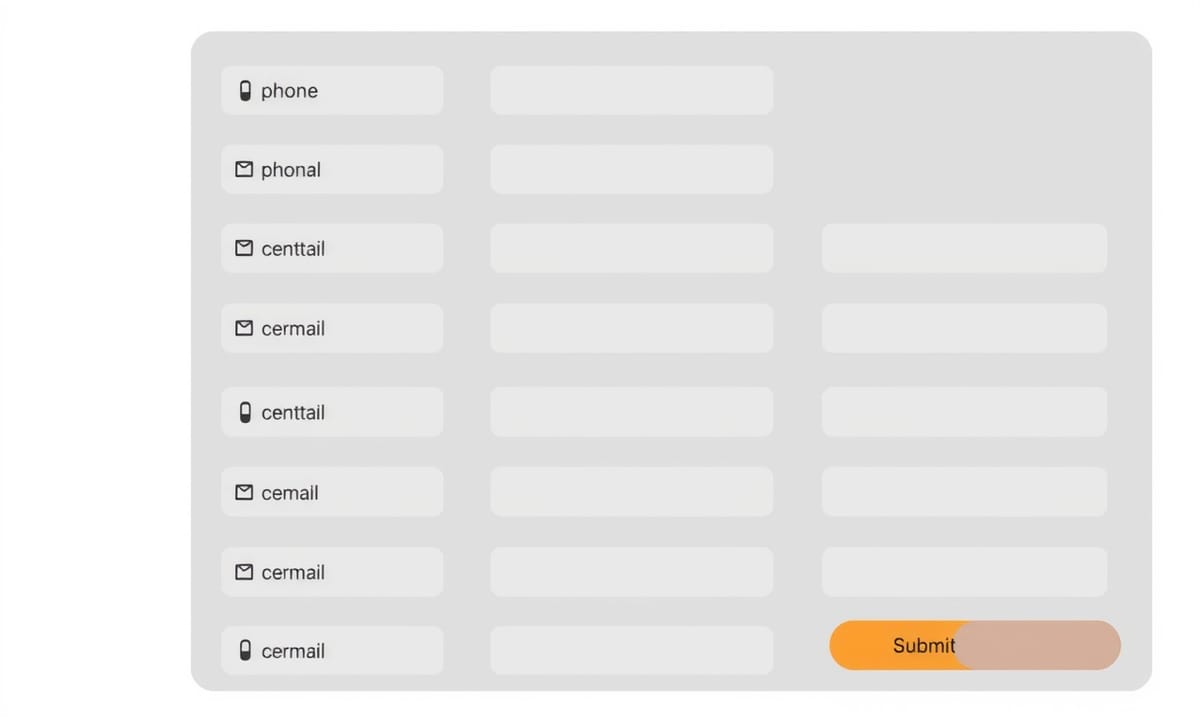Focus middle input in phone-icon centtail row
This screenshot has width=1200, height=720.
631,412
